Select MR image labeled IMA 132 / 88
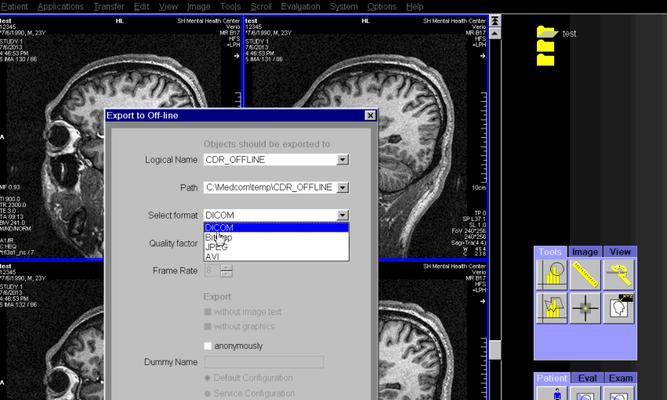 (x=51, y=331)
